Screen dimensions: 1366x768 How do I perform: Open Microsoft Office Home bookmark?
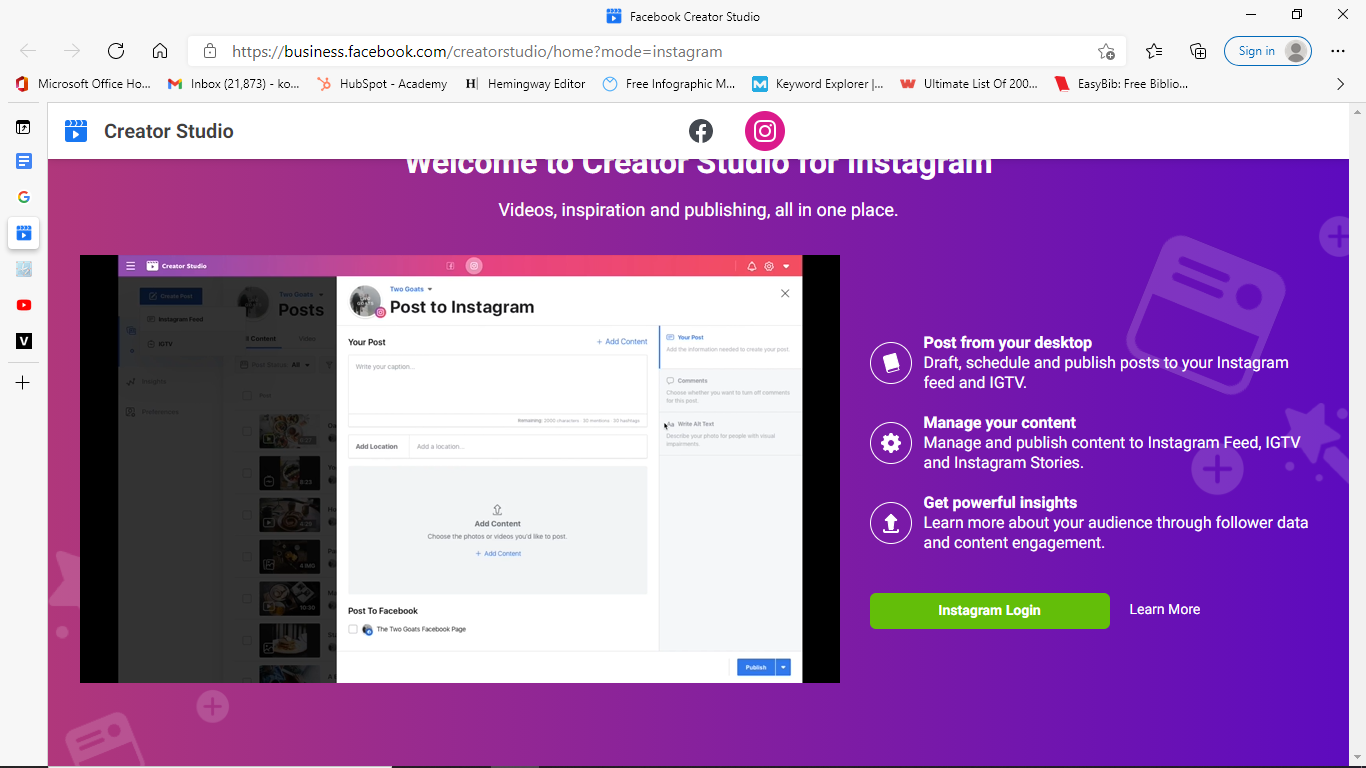84,84
